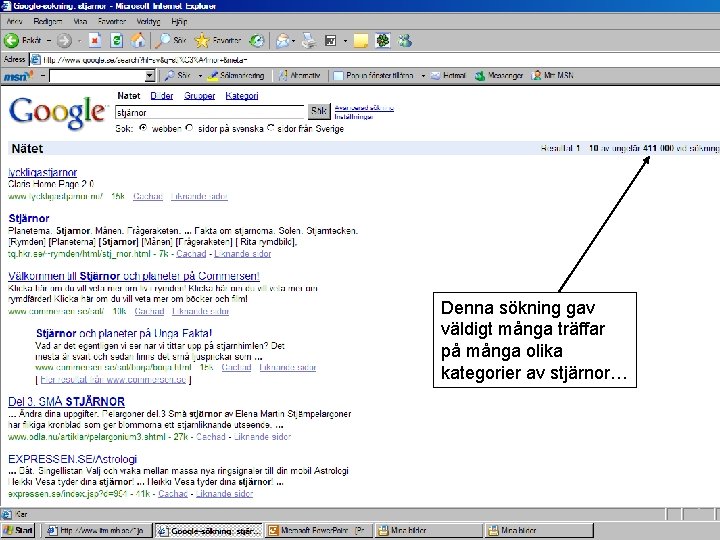Click the msn butterfly logo
The height and width of the screenshot is (540, 720).
pyautogui.click(x=17, y=76)
